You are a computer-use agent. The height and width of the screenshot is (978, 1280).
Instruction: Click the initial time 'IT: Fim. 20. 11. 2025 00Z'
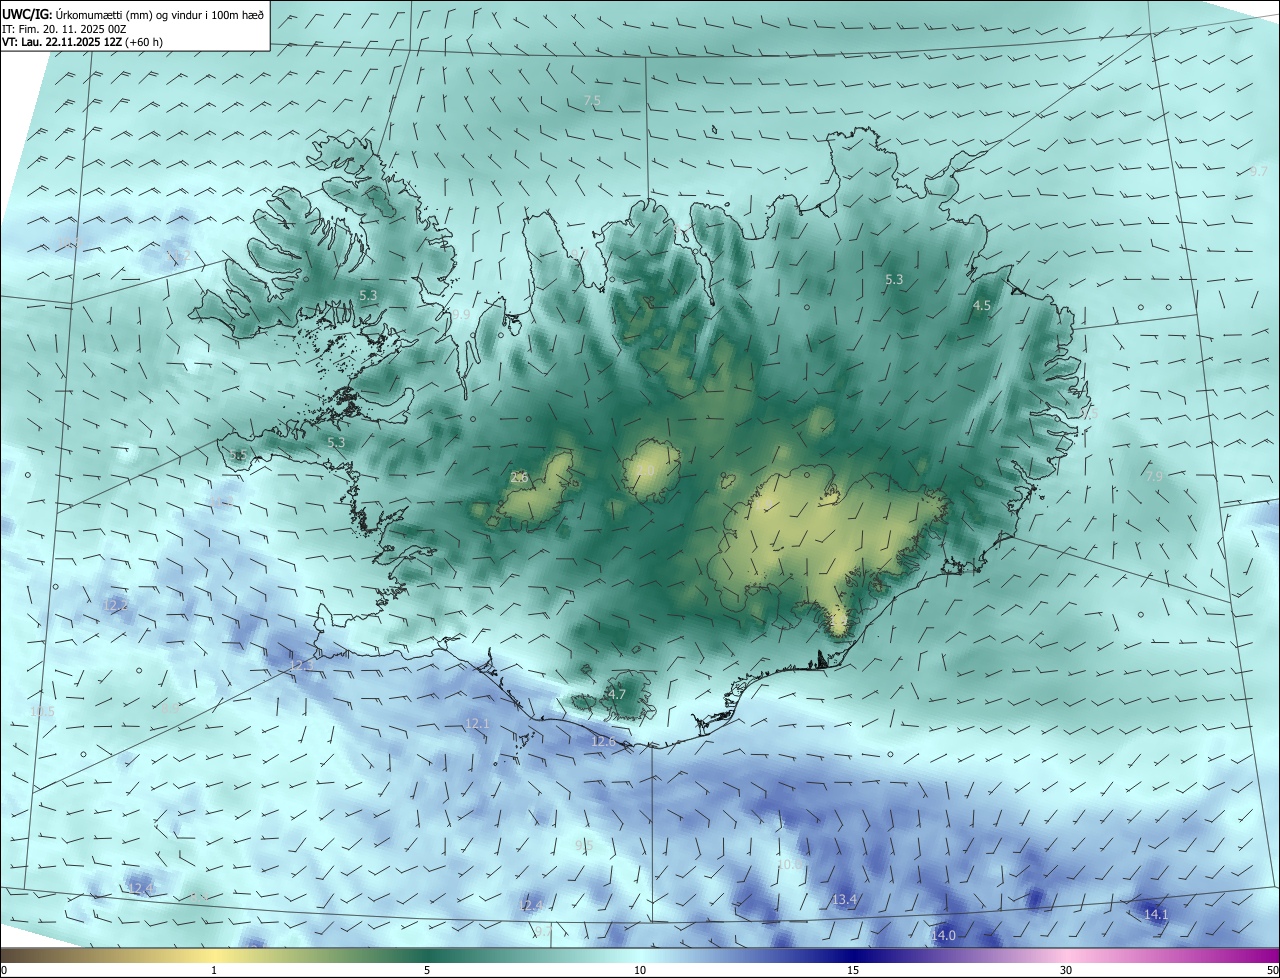click(x=66, y=29)
